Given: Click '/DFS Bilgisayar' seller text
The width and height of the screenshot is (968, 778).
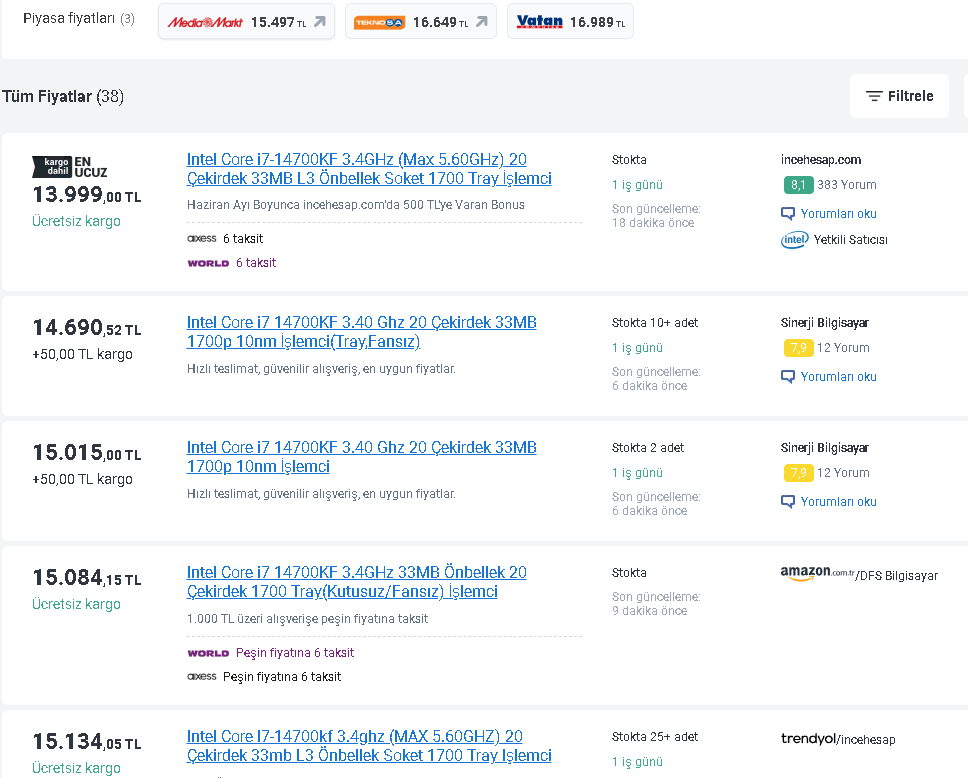Looking at the screenshot, I should pyautogui.click(x=896, y=575).
